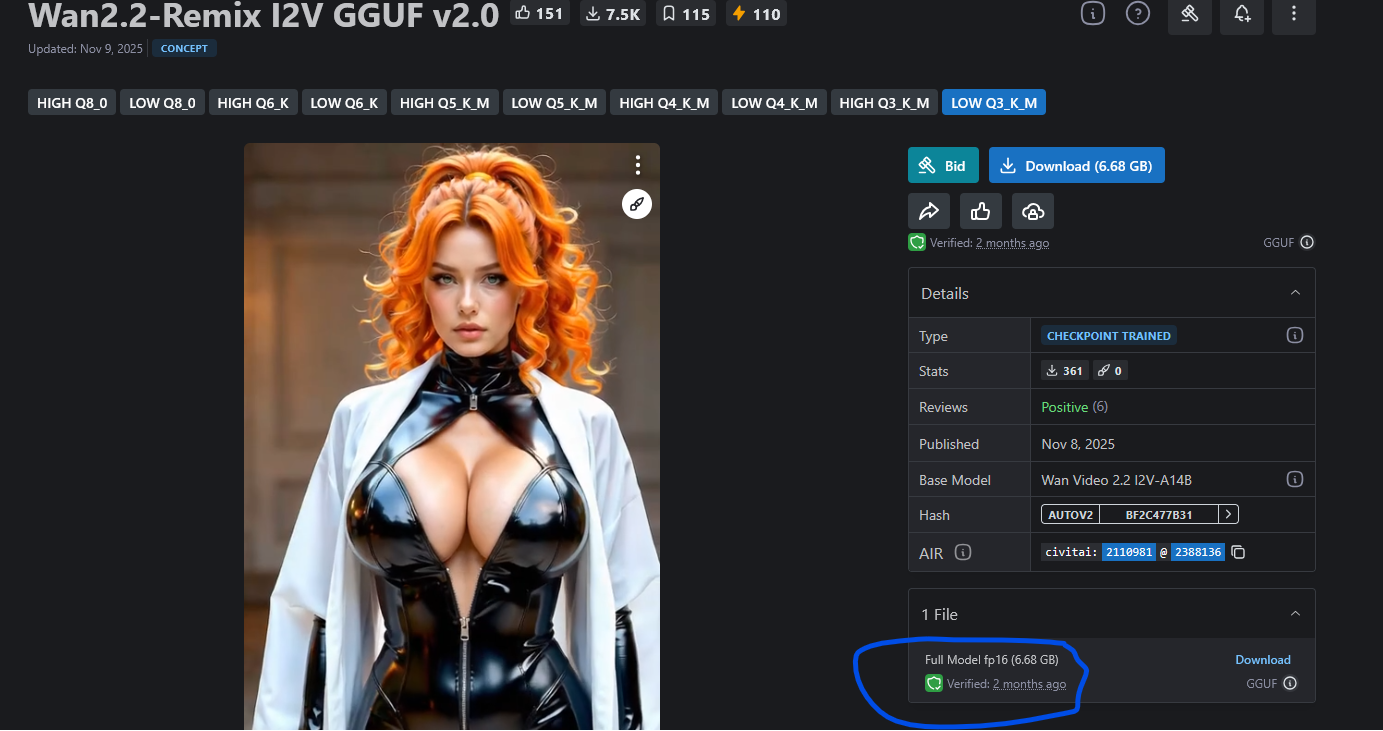1383x731 pixels.
Task: Click the Published date Nov 8, 2025
Action: pyautogui.click(x=1078, y=444)
